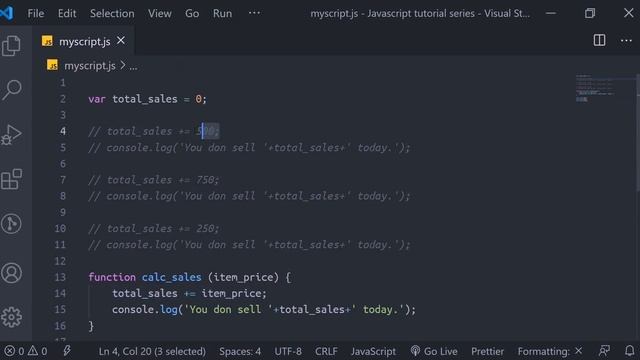
Task: Click commented line total_sales += 750
Action: click(x=153, y=180)
